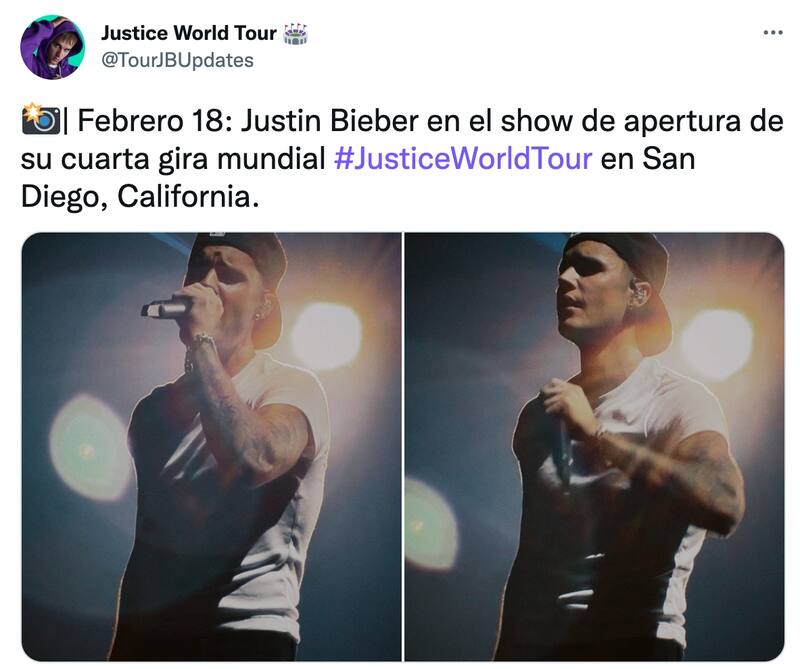Click the green lens flare in left photo
Viewport: 800px width, 669px height.
tap(89, 447)
